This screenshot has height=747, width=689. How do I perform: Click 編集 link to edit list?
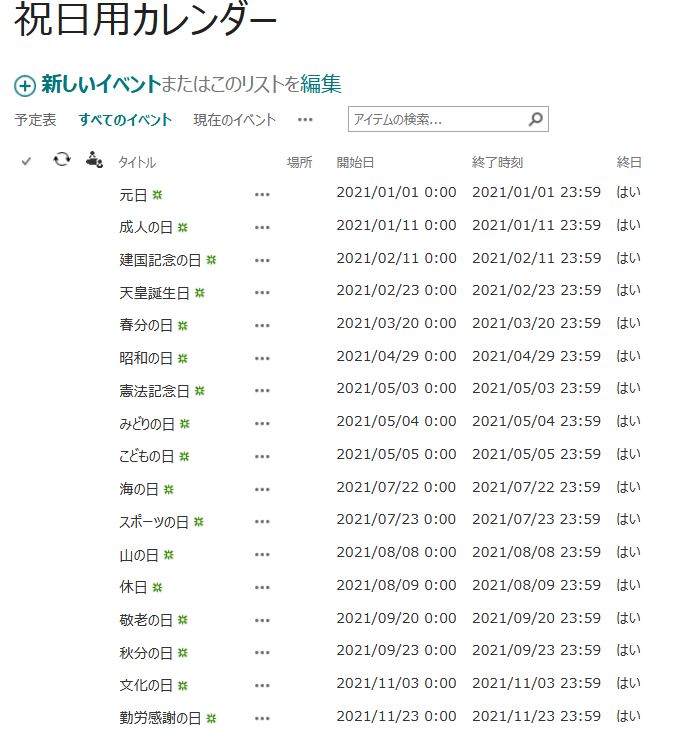point(321,84)
